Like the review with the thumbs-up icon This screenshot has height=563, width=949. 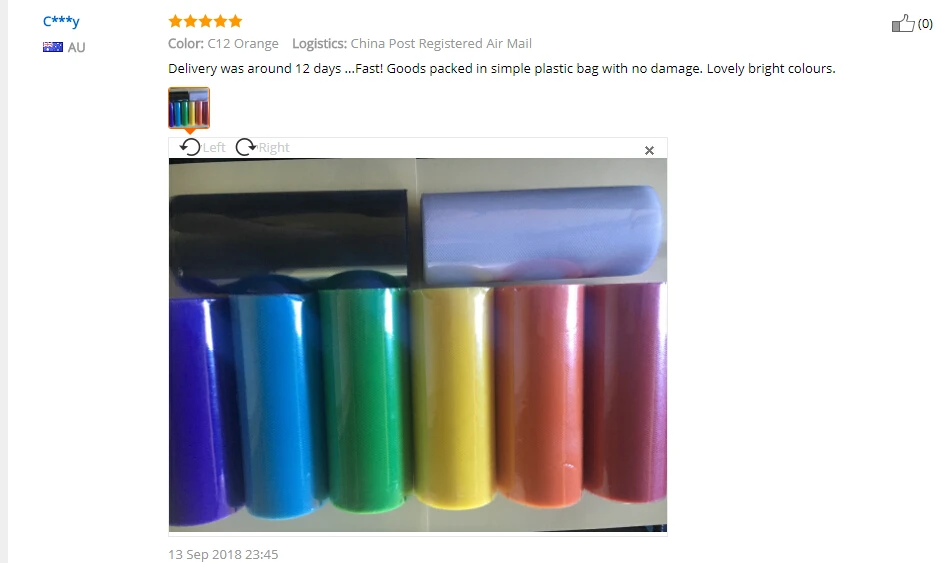pyautogui.click(x=903, y=24)
